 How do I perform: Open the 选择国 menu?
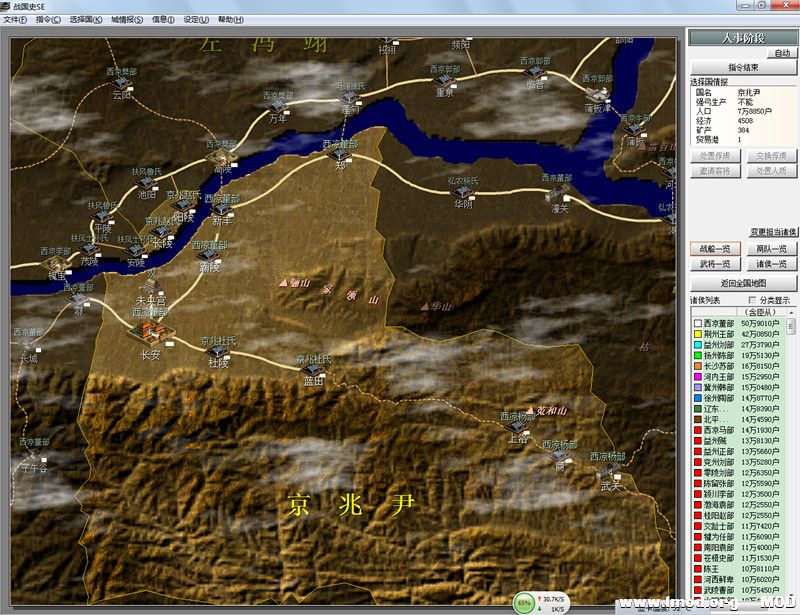click(85, 19)
